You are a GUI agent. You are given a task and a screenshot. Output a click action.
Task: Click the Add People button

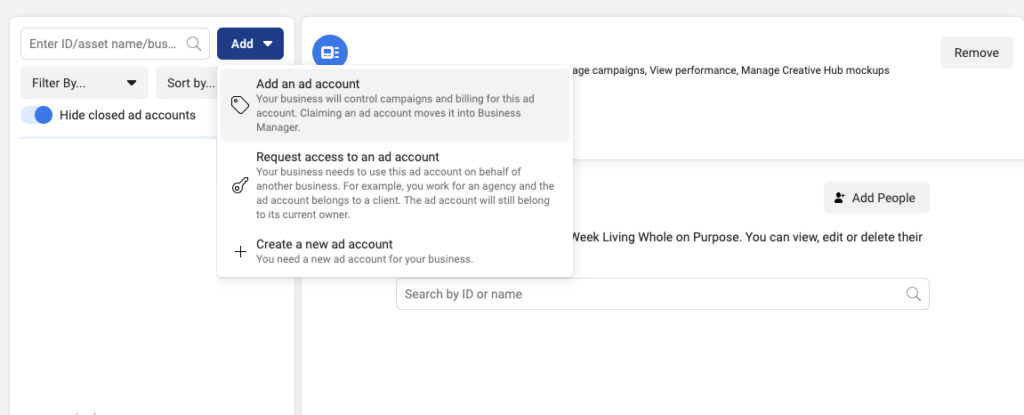point(876,198)
